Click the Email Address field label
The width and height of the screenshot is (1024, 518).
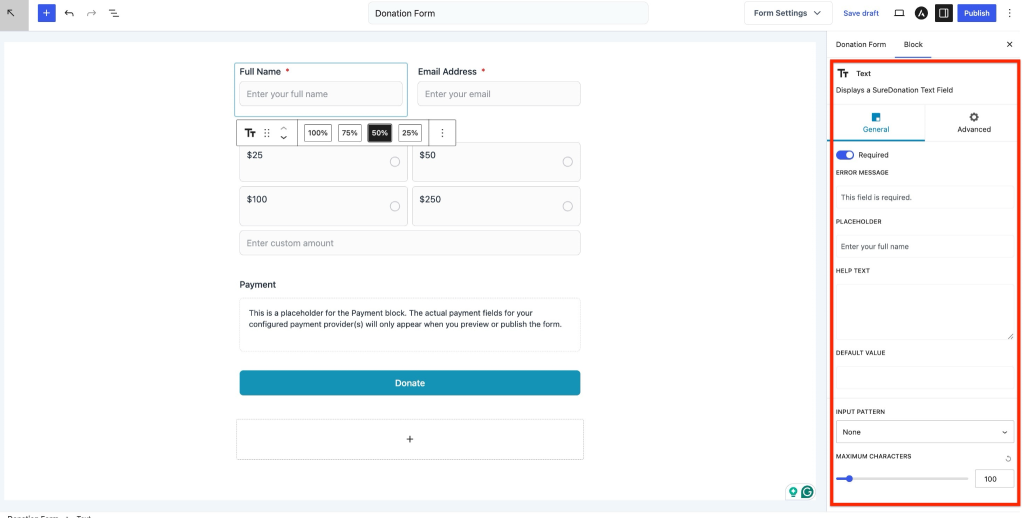point(447,71)
